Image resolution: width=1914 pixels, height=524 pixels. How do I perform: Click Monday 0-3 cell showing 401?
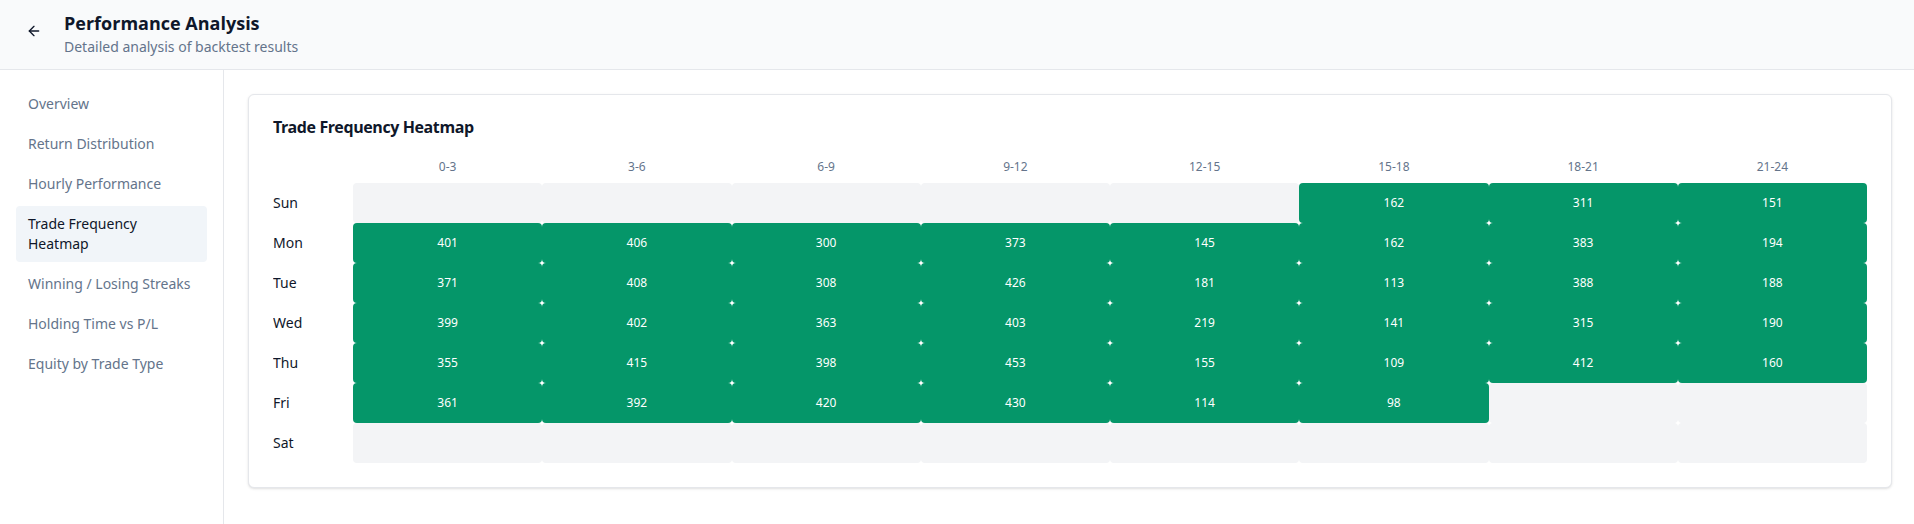point(447,243)
